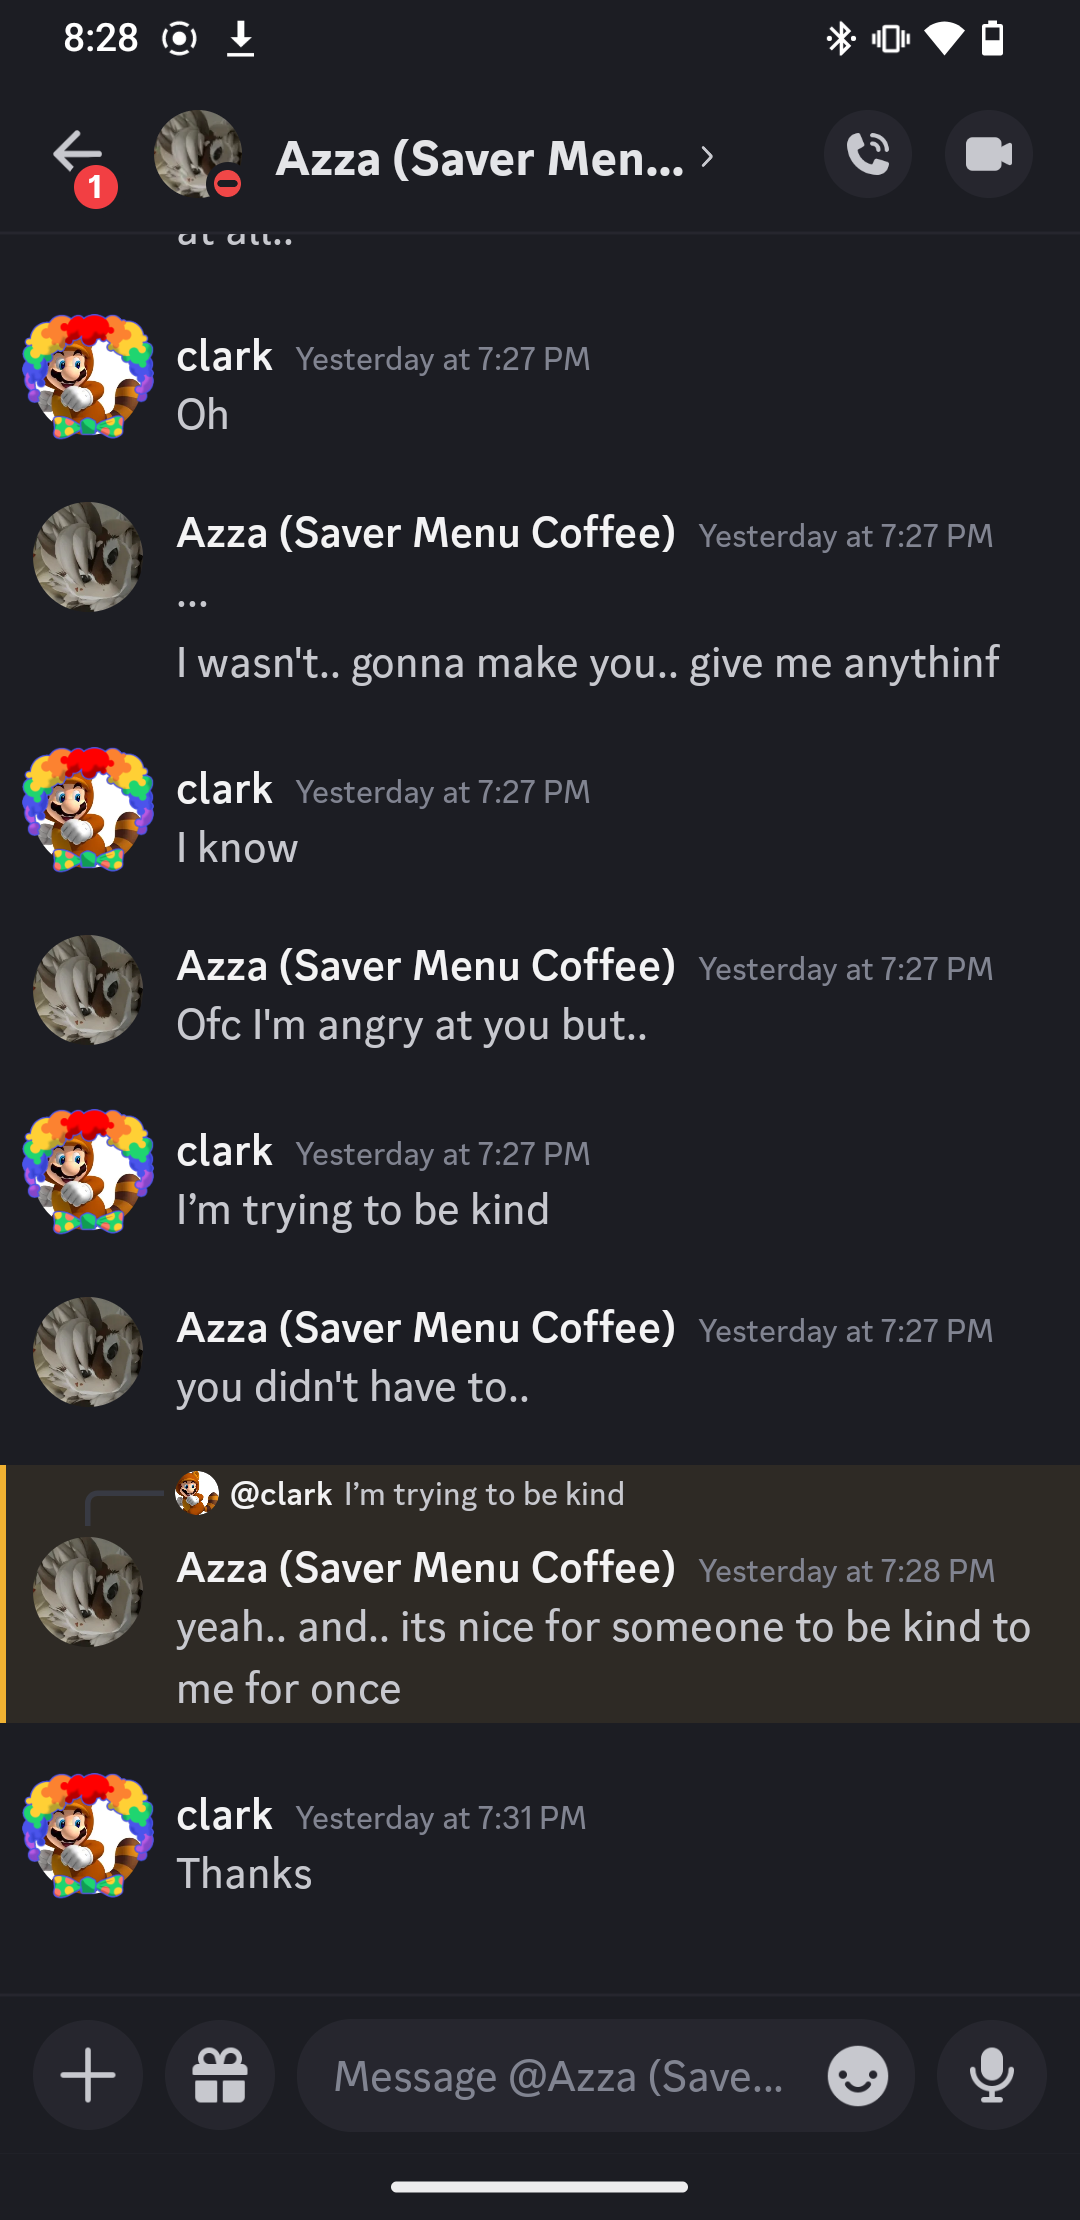The image size is (1080, 2220).
Task: Expand chat details chevron beside Azza
Action: point(707,157)
